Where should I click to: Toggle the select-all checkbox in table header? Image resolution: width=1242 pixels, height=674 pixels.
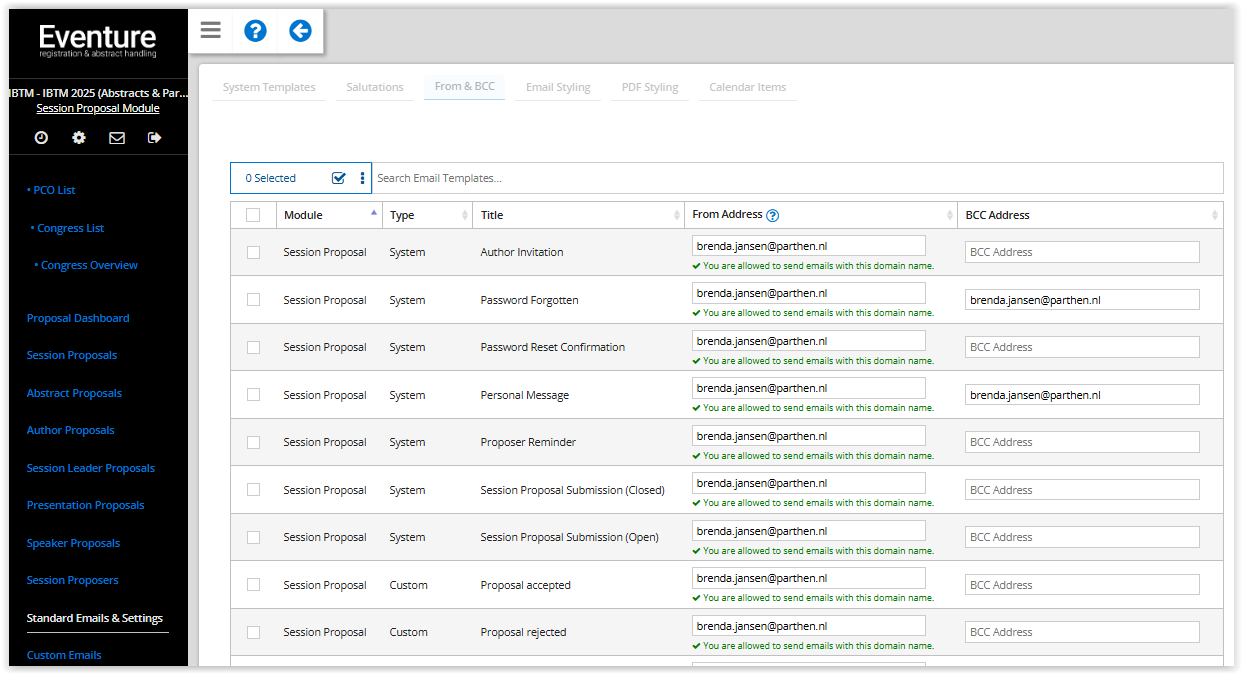click(x=253, y=215)
